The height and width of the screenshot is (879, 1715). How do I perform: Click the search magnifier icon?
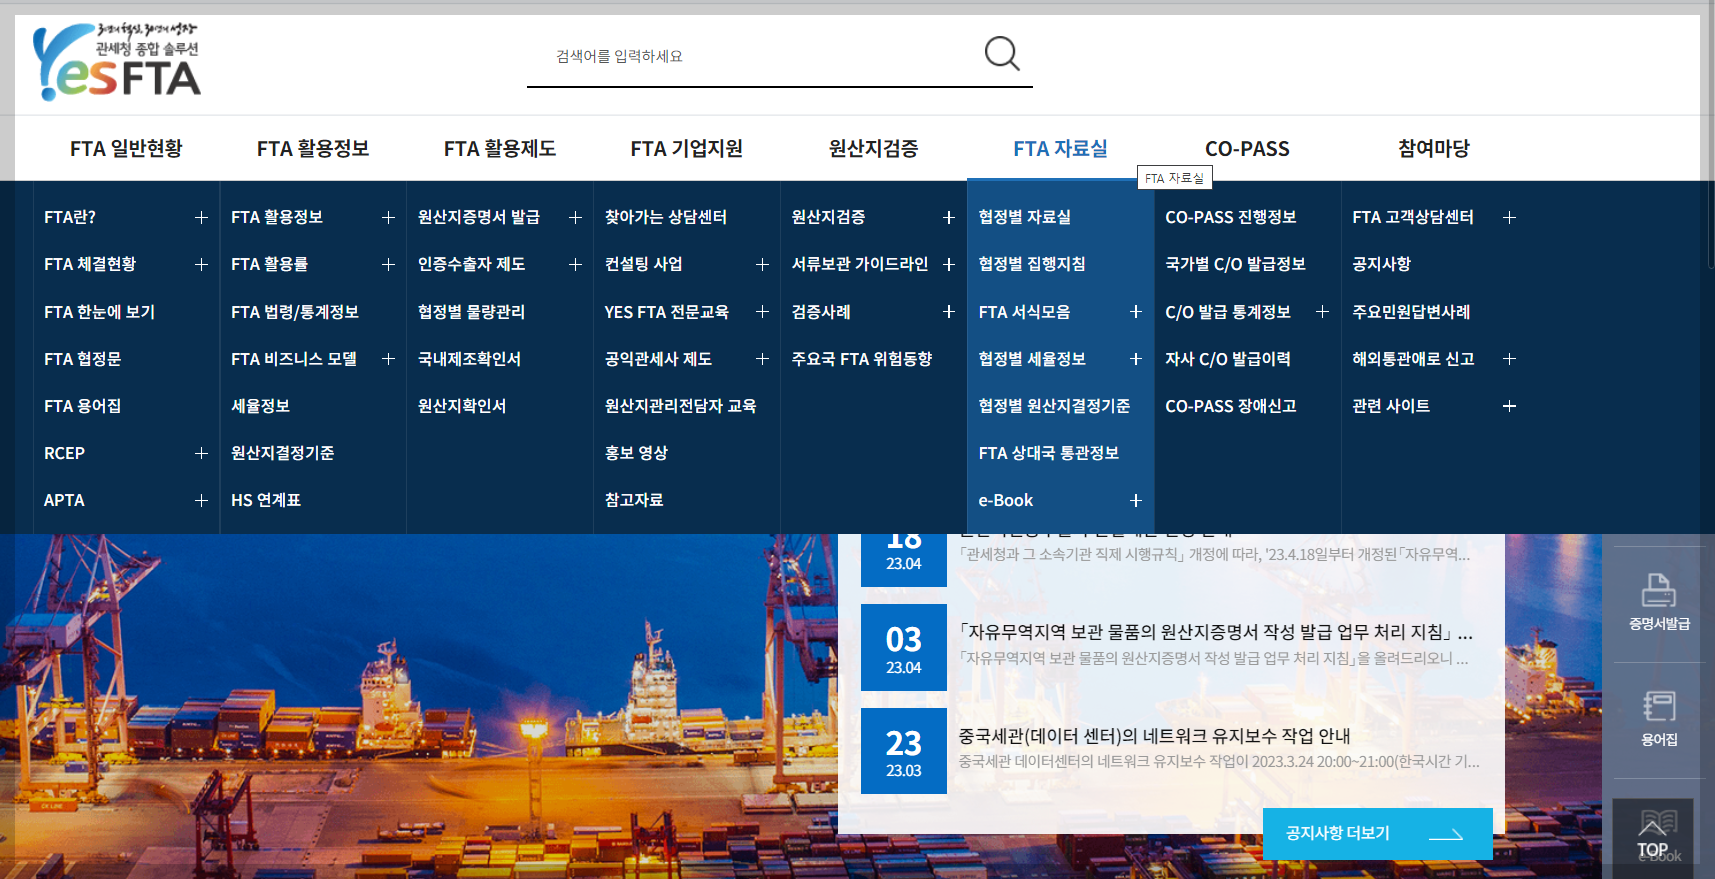coord(1002,53)
